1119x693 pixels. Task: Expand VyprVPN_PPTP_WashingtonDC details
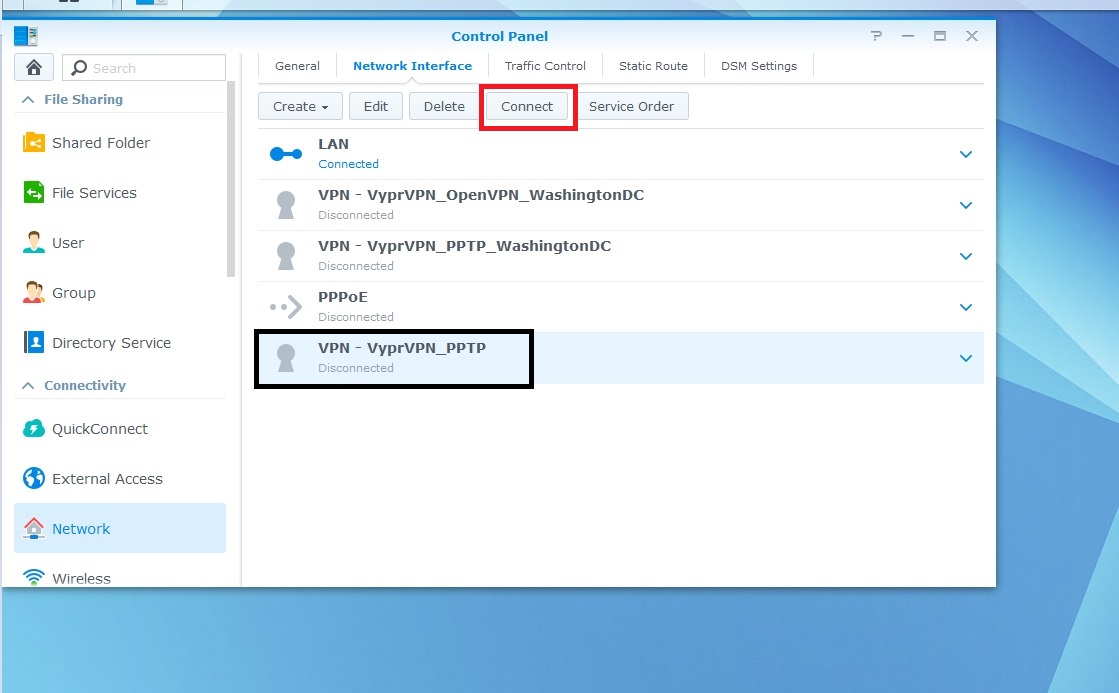[x=966, y=256]
